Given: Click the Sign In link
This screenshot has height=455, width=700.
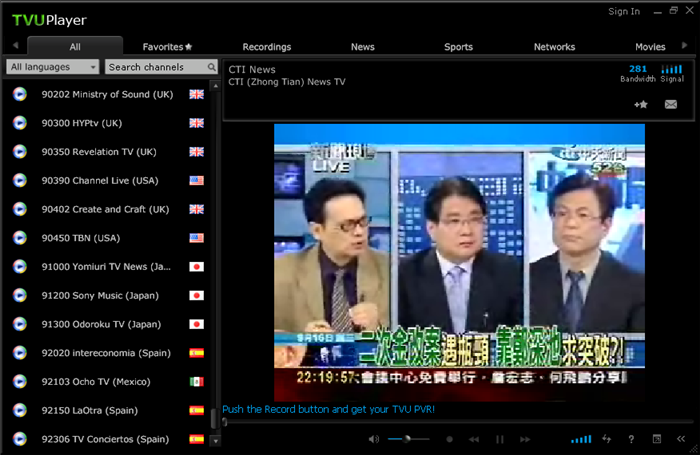Looking at the screenshot, I should 624,12.
